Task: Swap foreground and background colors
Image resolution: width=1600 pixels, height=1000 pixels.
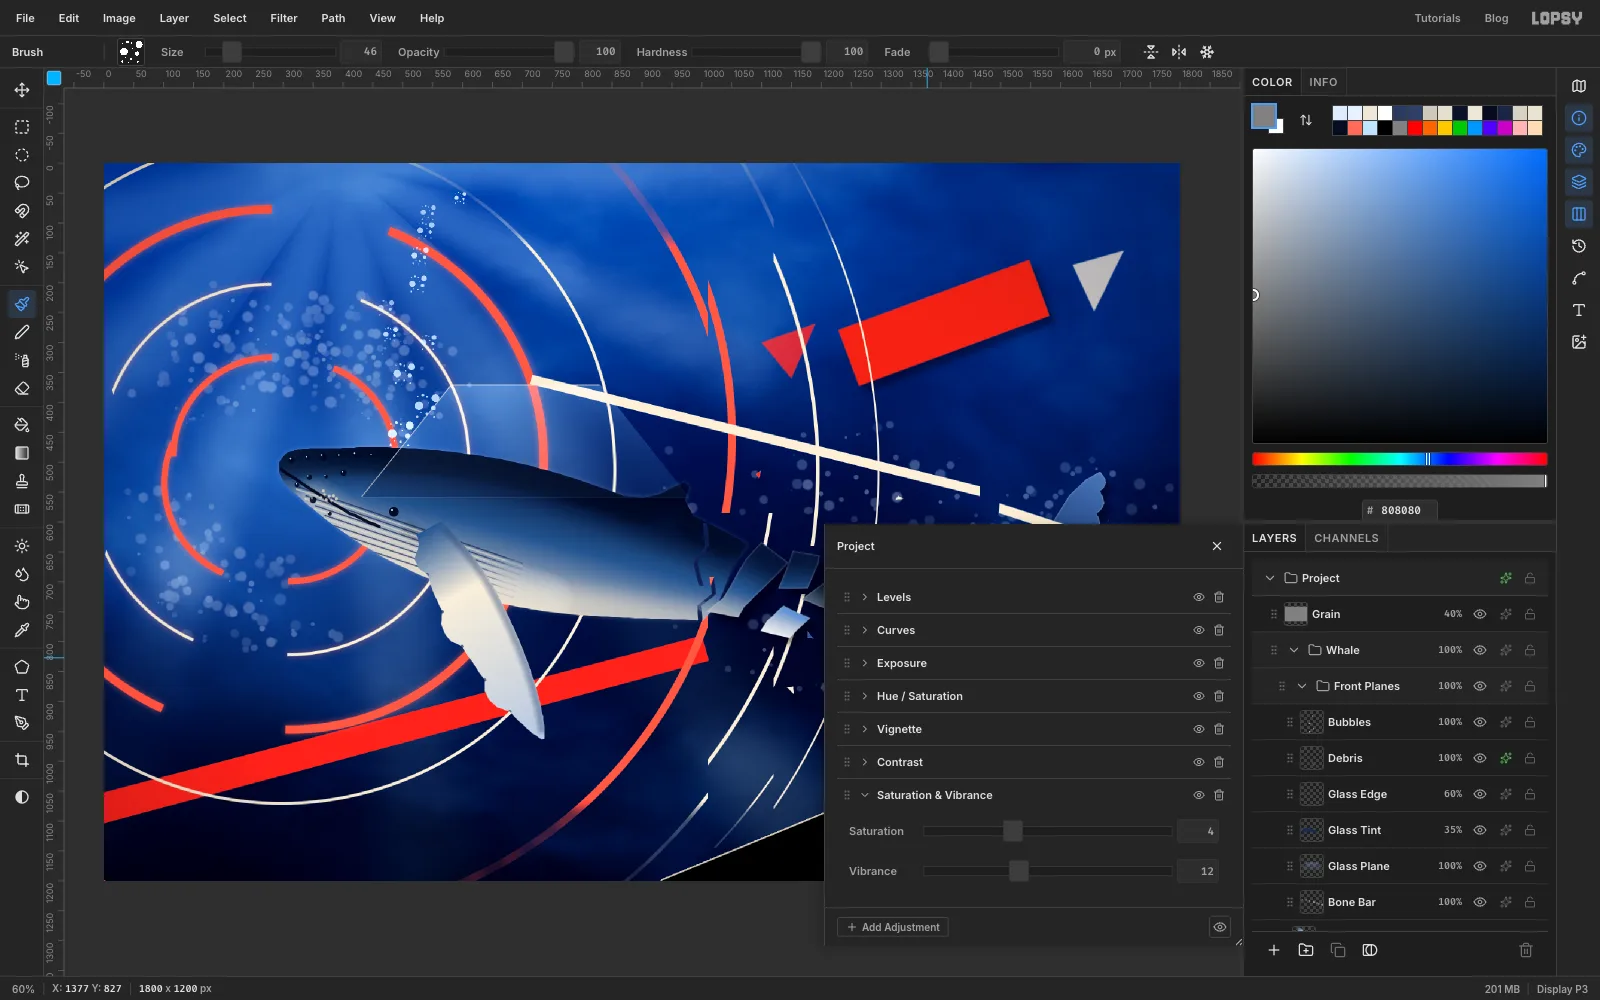Action: point(1306,120)
